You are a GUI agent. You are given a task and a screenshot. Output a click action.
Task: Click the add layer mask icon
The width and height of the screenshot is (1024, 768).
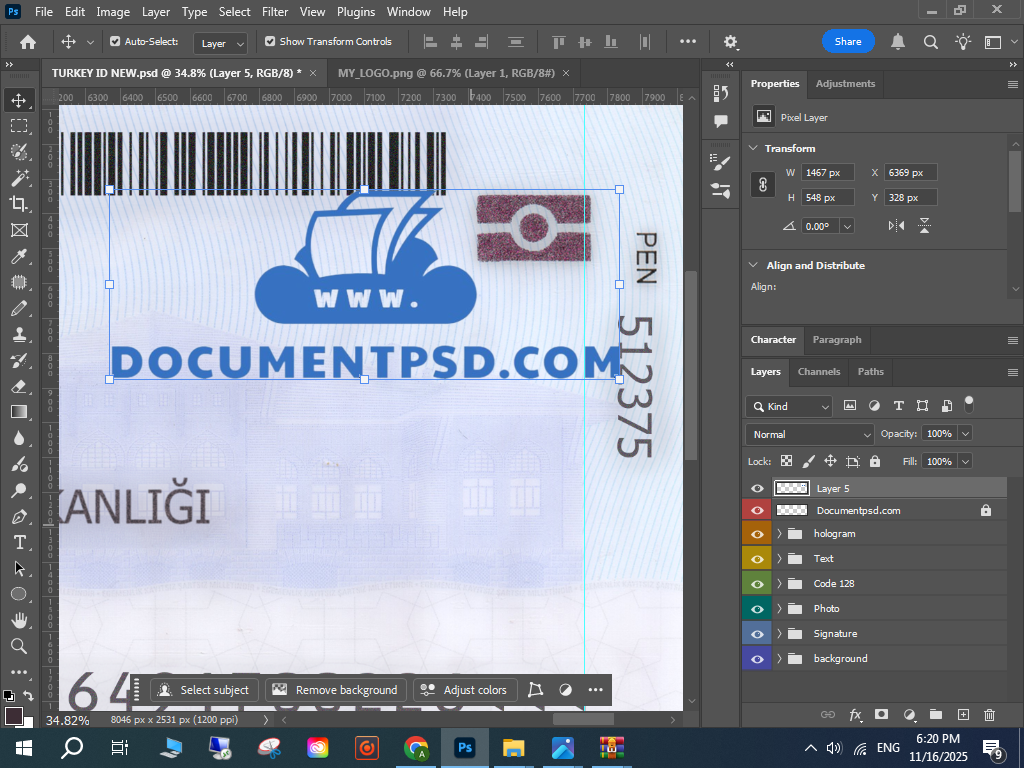(881, 715)
